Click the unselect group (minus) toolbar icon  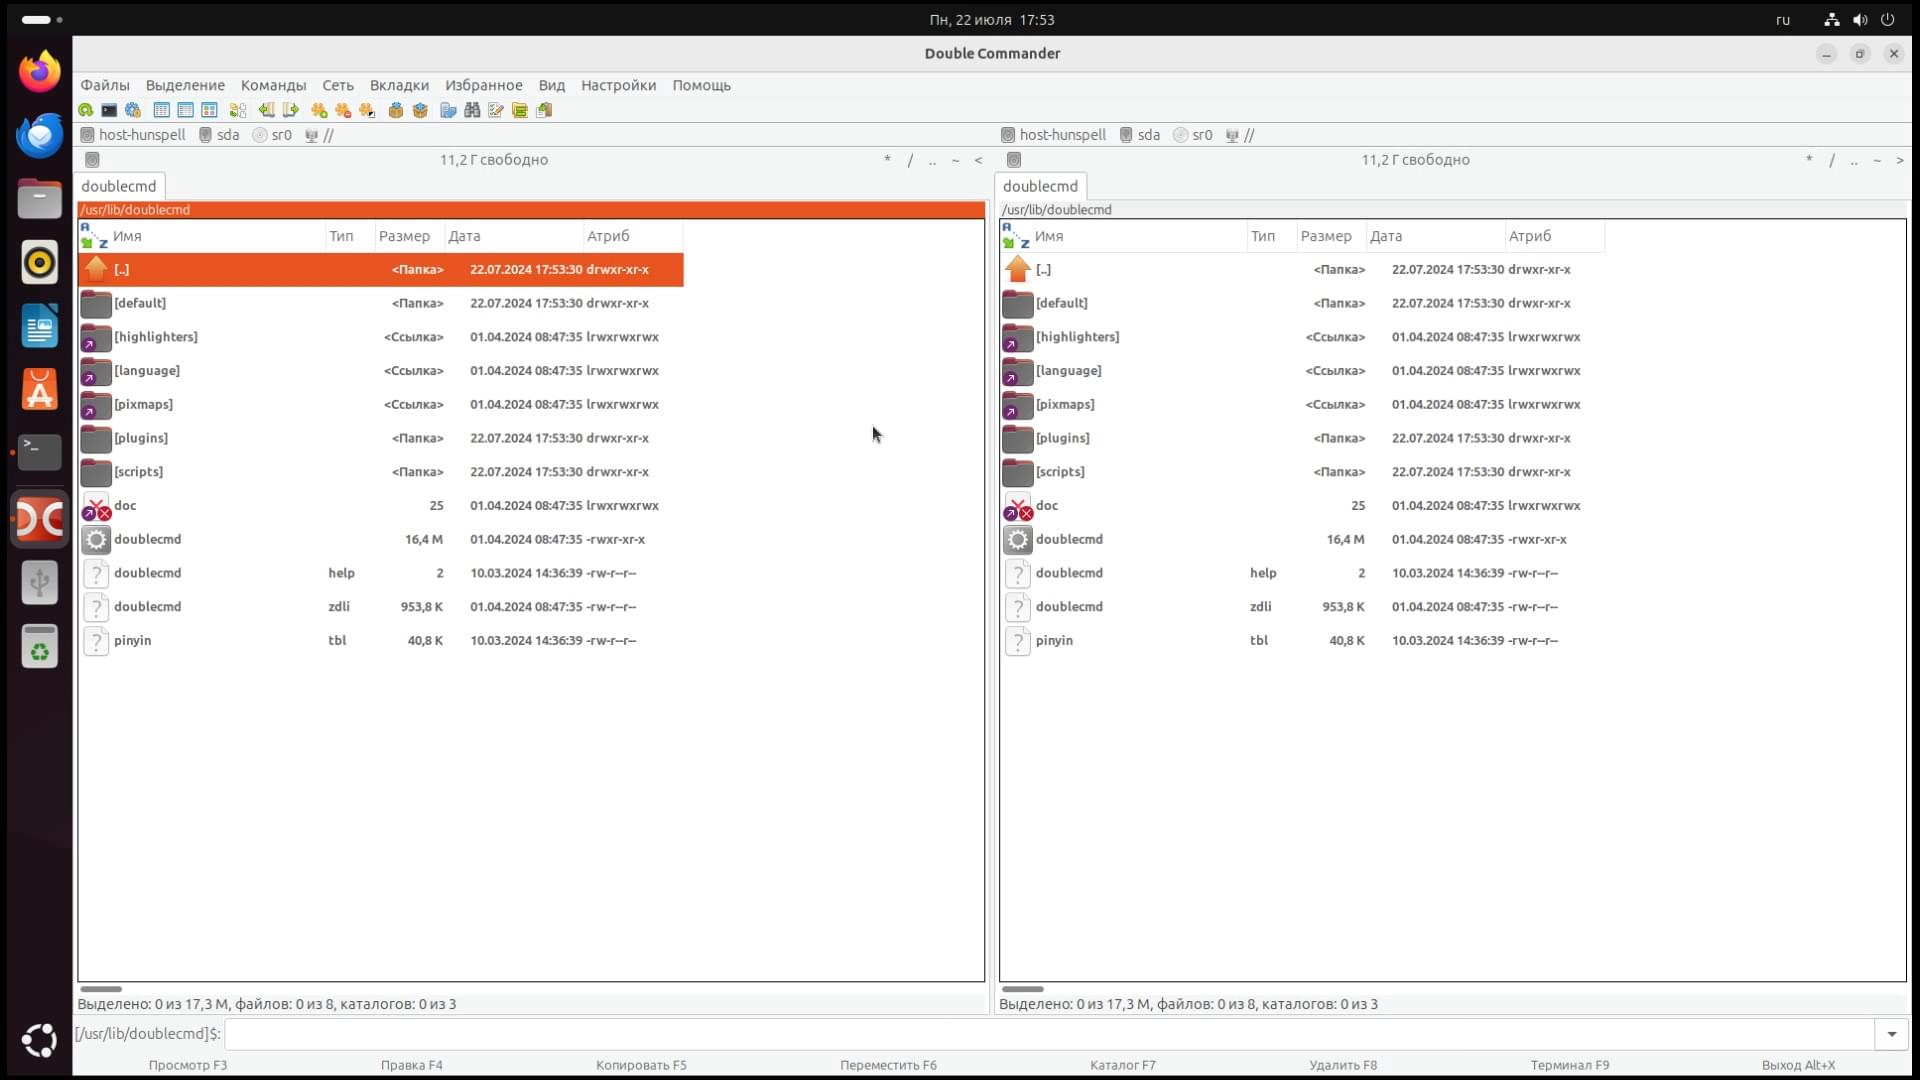tap(343, 110)
